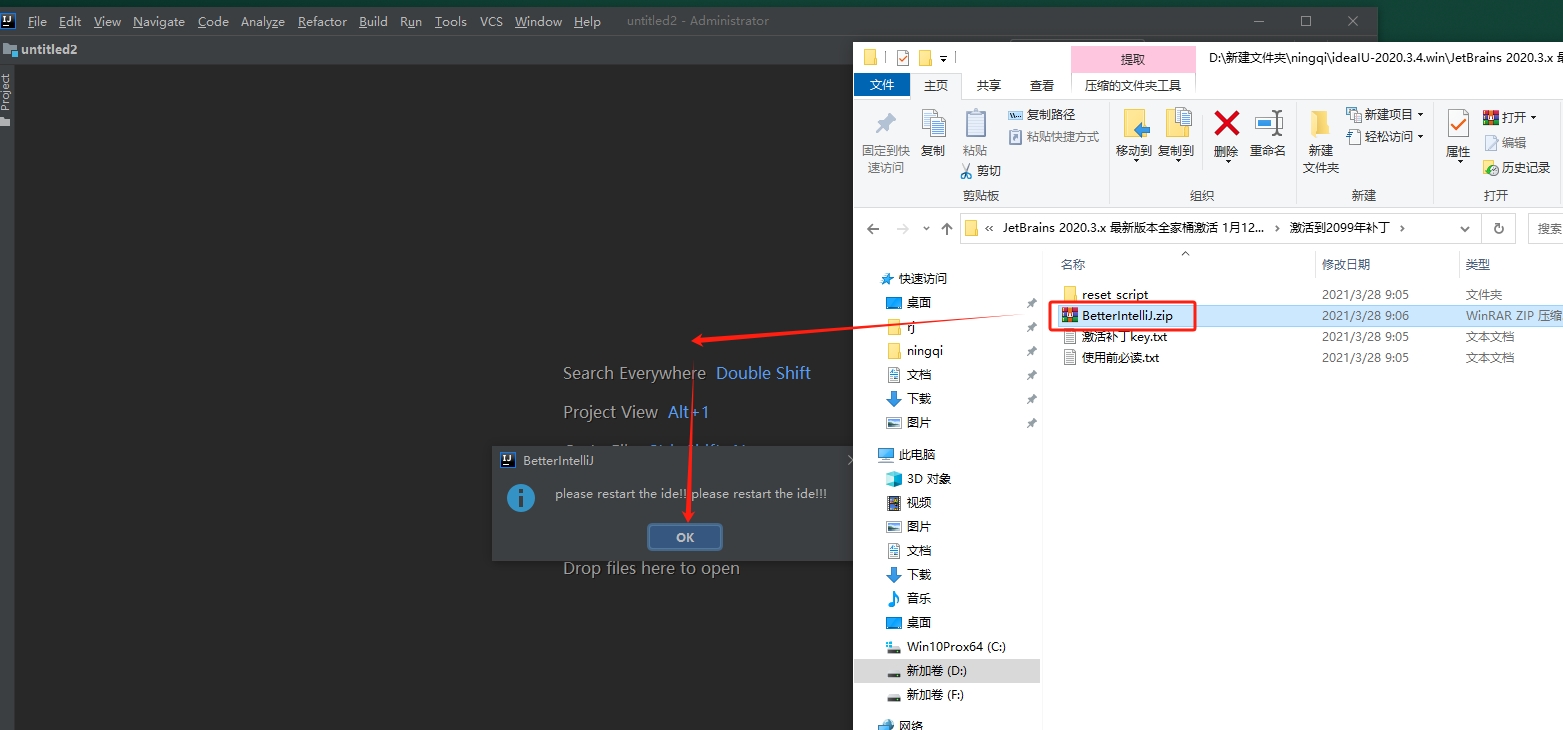Screen dimensions: 1563x730
Task: Click the Explorer forward arrow
Action: pos(903,228)
